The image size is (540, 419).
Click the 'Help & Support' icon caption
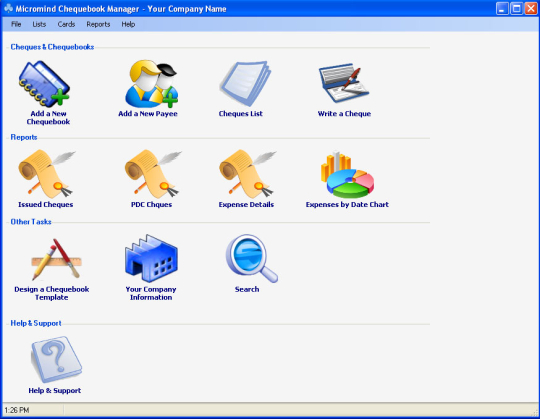click(x=55, y=390)
